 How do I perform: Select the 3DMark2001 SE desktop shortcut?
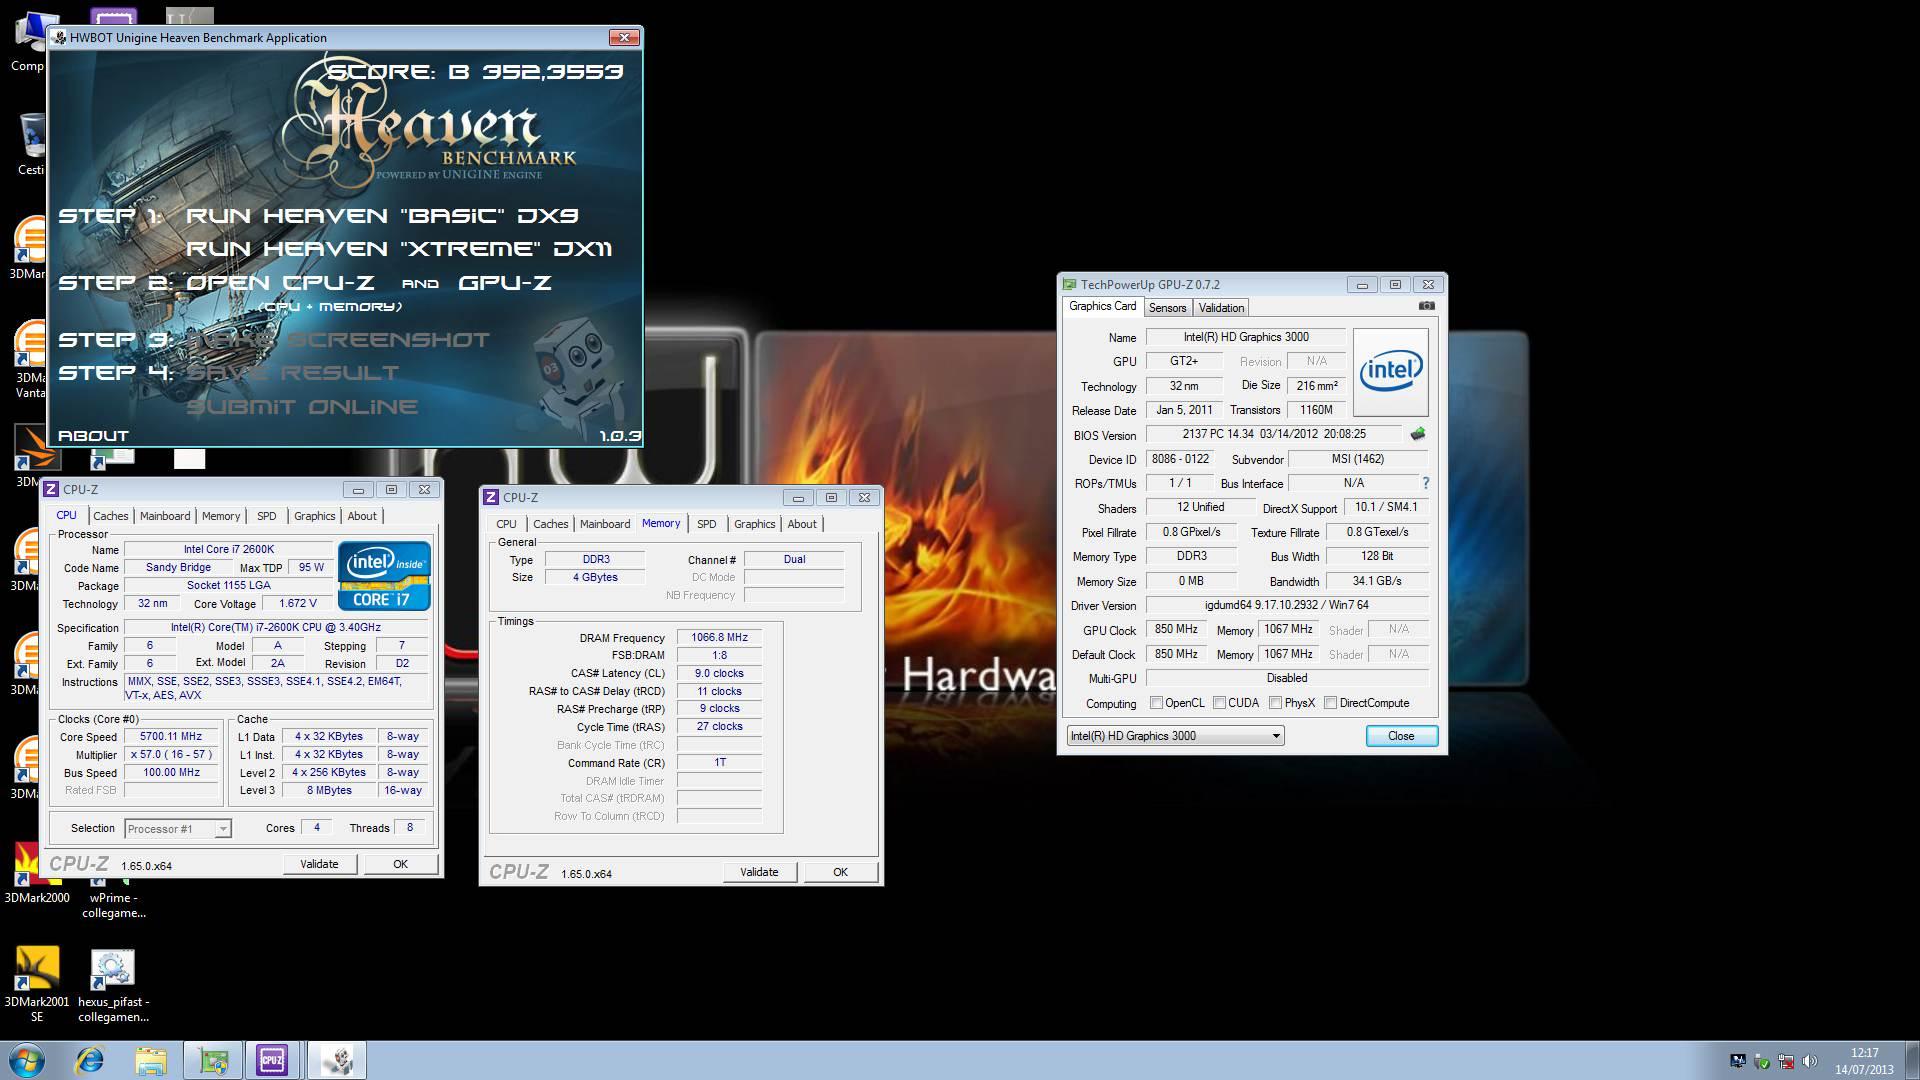[x=37, y=984]
